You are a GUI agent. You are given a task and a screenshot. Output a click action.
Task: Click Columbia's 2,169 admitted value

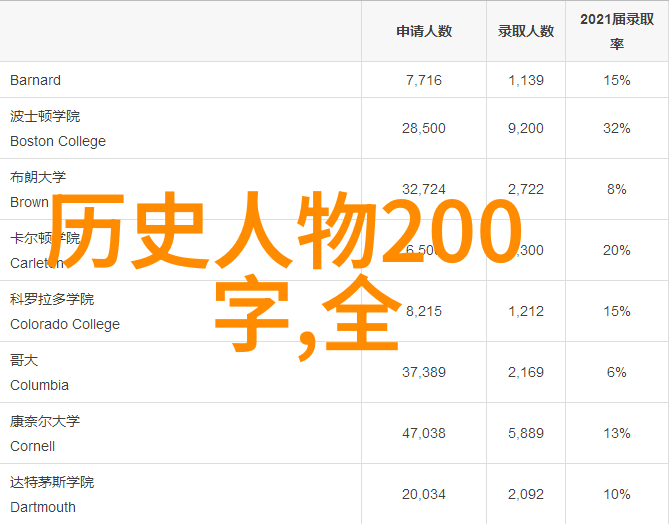526,372
